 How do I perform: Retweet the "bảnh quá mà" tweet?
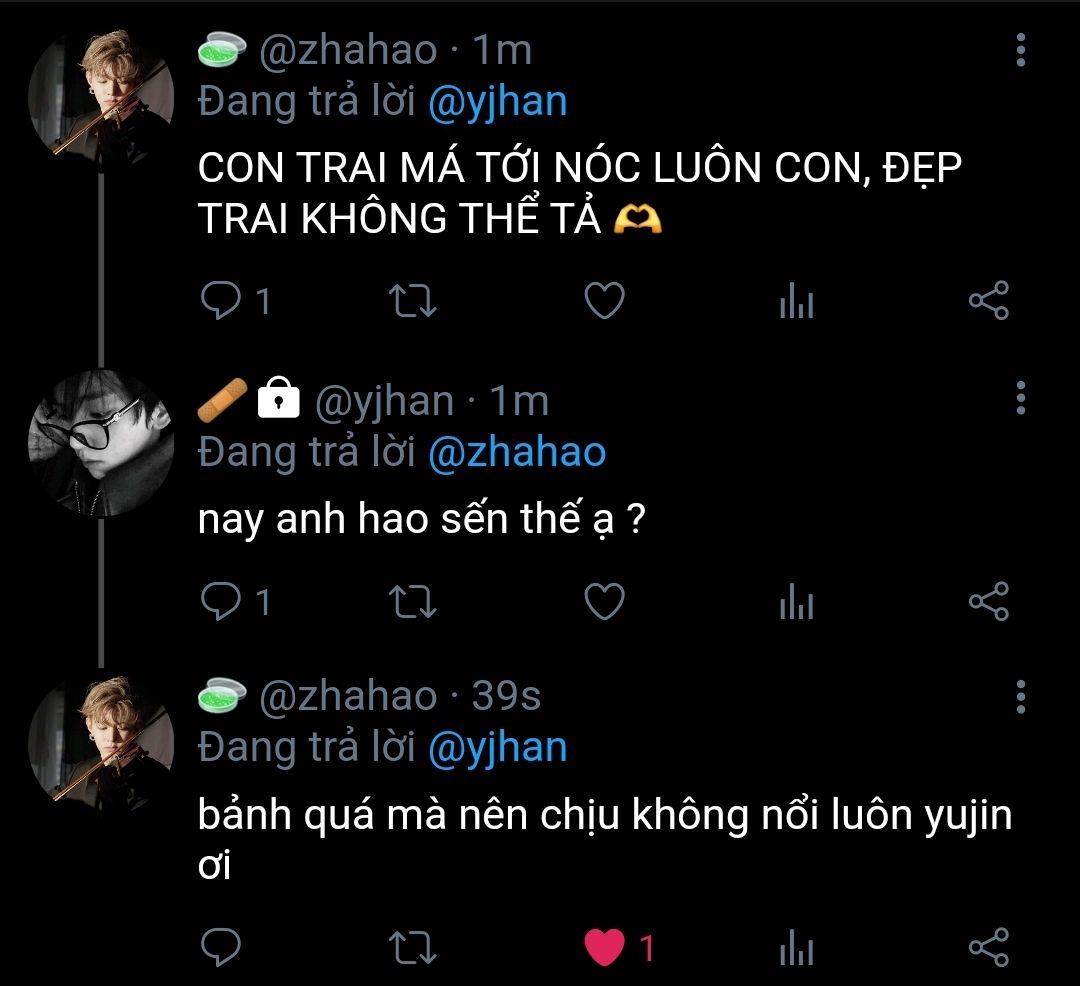point(411,947)
